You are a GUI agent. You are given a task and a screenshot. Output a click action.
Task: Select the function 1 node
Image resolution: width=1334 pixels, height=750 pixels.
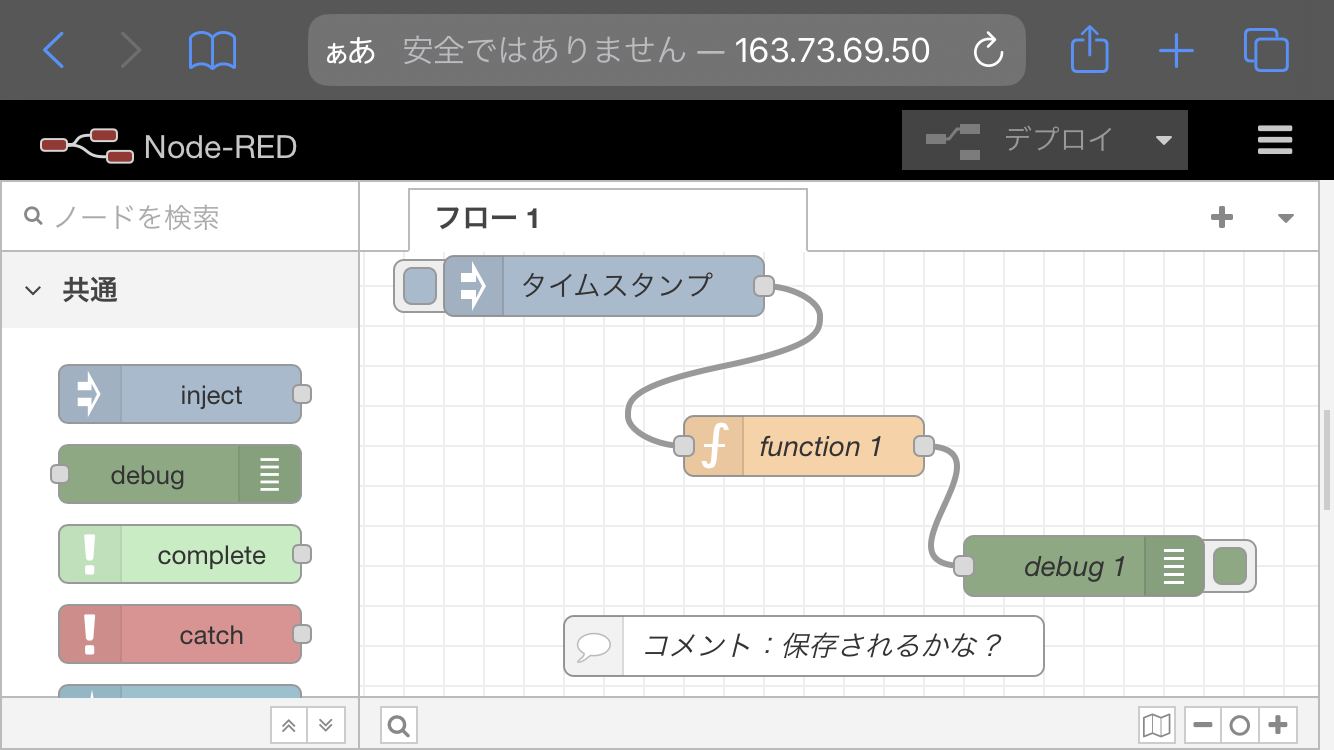(x=804, y=446)
